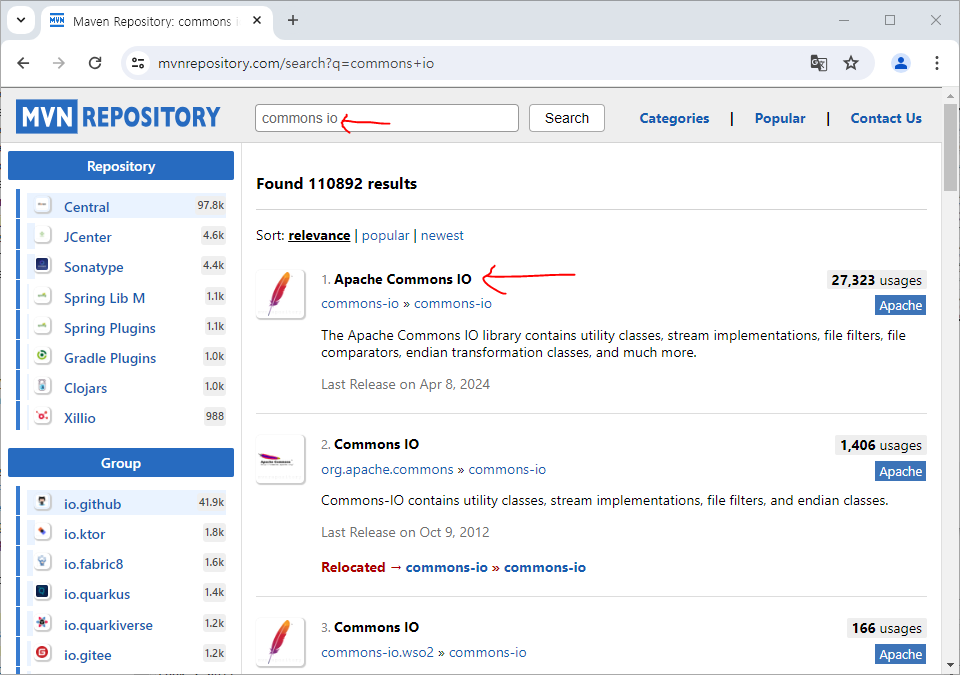This screenshot has height=675, width=960.
Task: Click the page vertical scrollbar thumb
Action: [x=950, y=147]
